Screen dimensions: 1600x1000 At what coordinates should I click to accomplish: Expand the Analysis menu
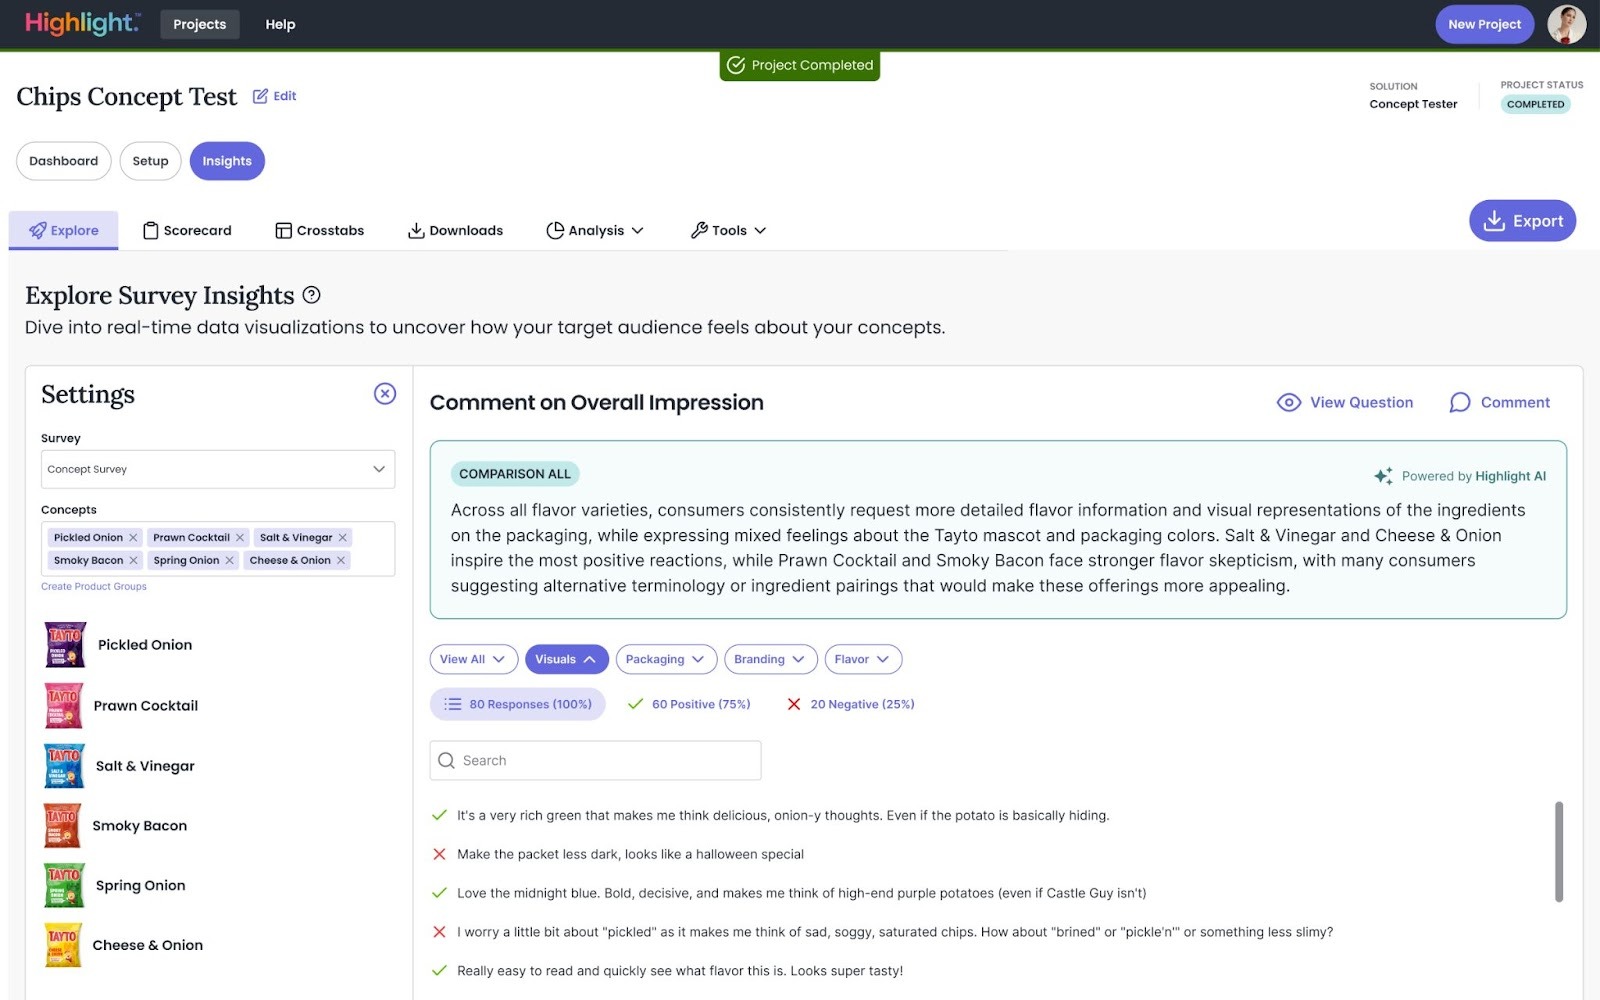click(595, 230)
